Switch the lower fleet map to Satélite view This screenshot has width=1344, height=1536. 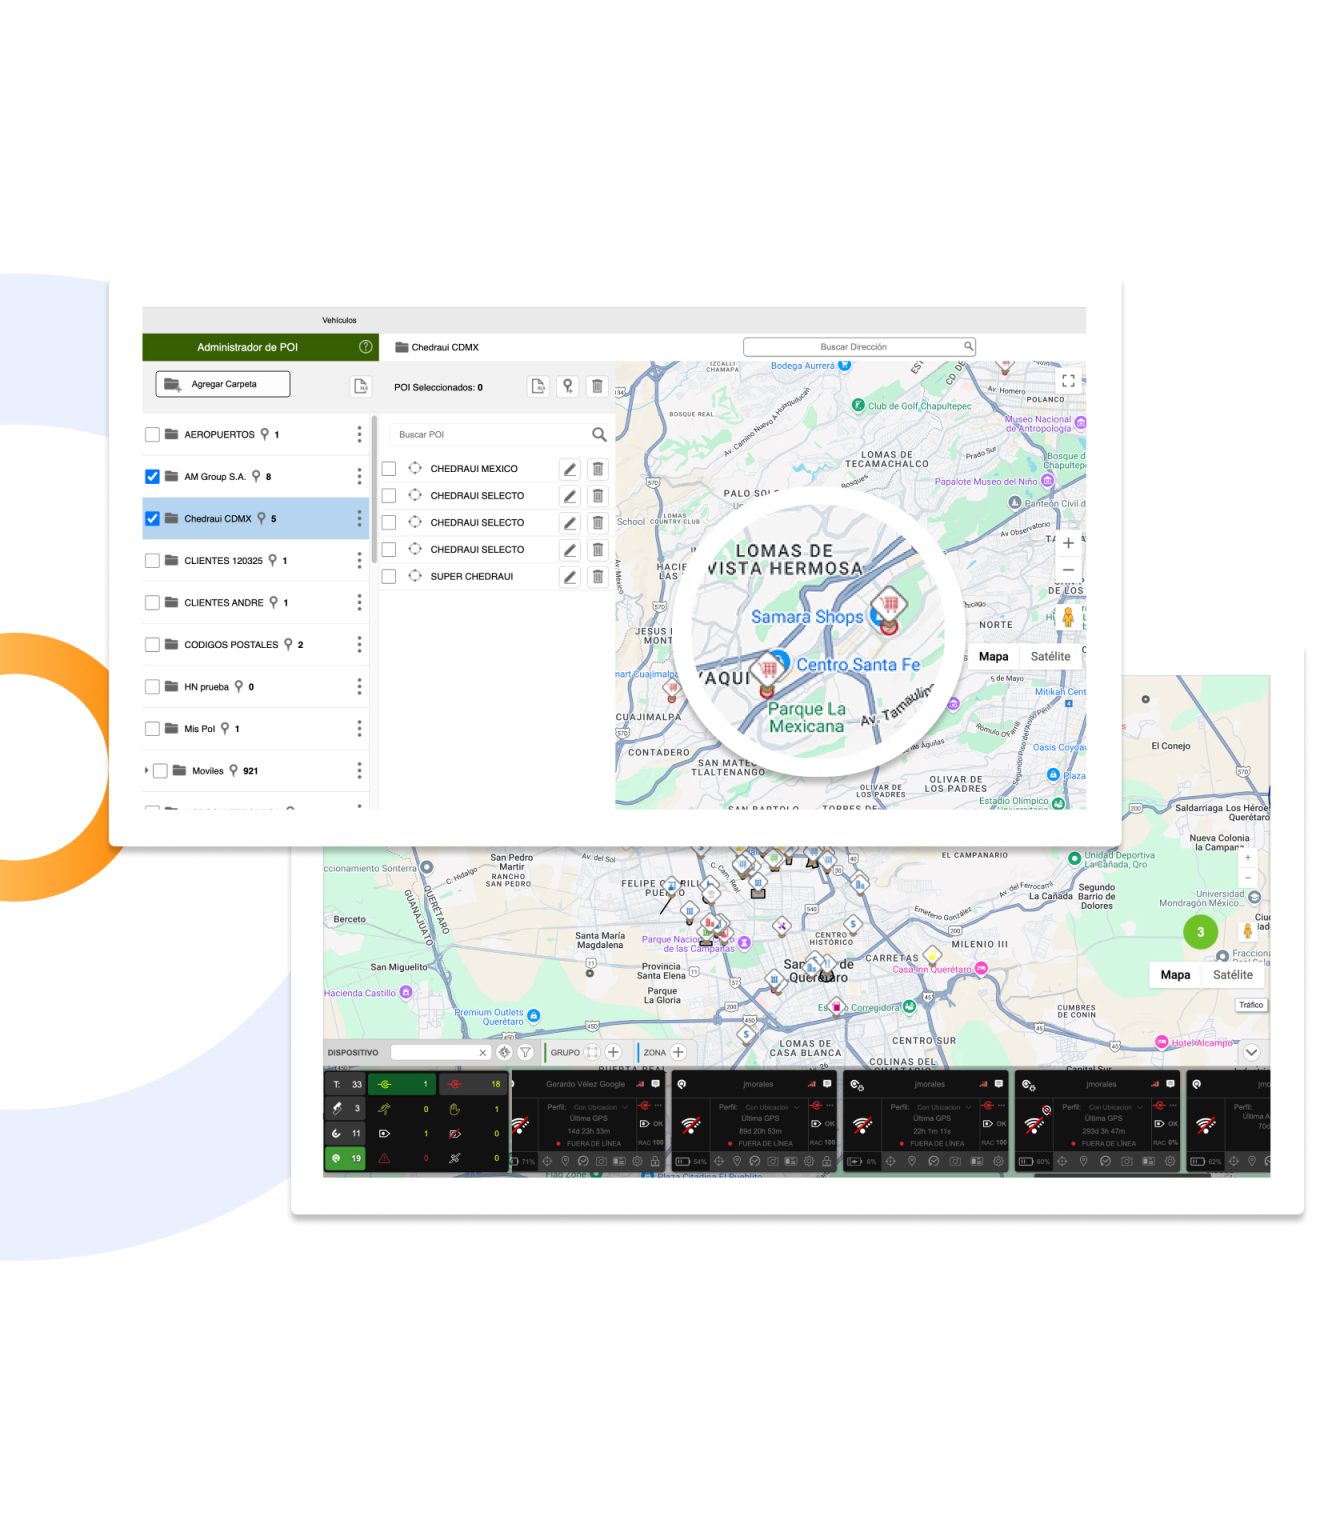click(x=1232, y=975)
